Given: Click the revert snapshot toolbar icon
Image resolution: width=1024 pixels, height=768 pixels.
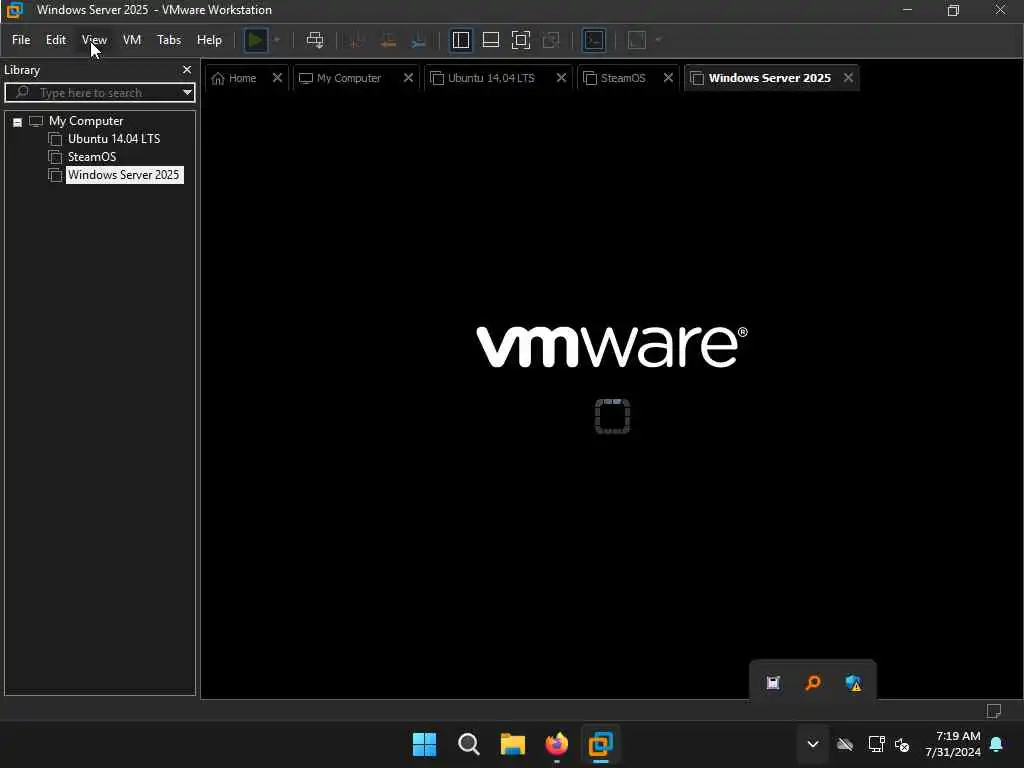Looking at the screenshot, I should tap(388, 40).
